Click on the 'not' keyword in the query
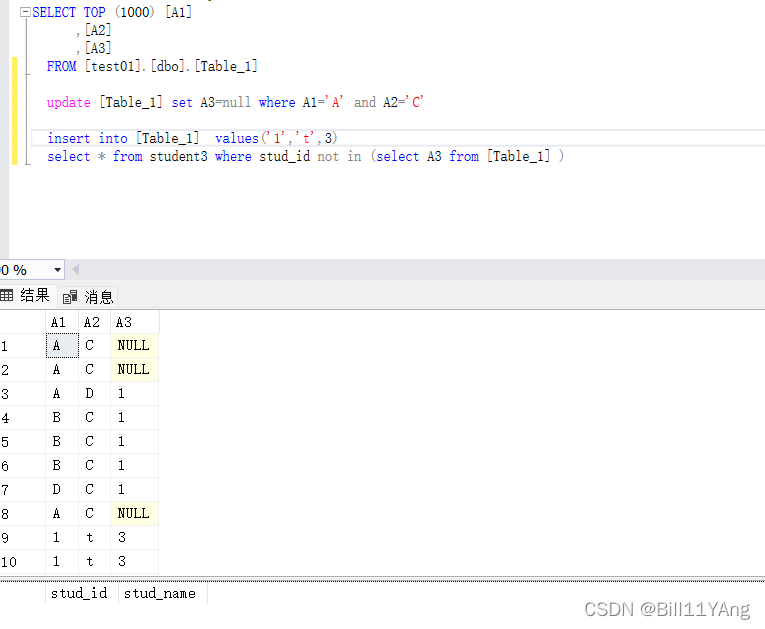 [328, 156]
